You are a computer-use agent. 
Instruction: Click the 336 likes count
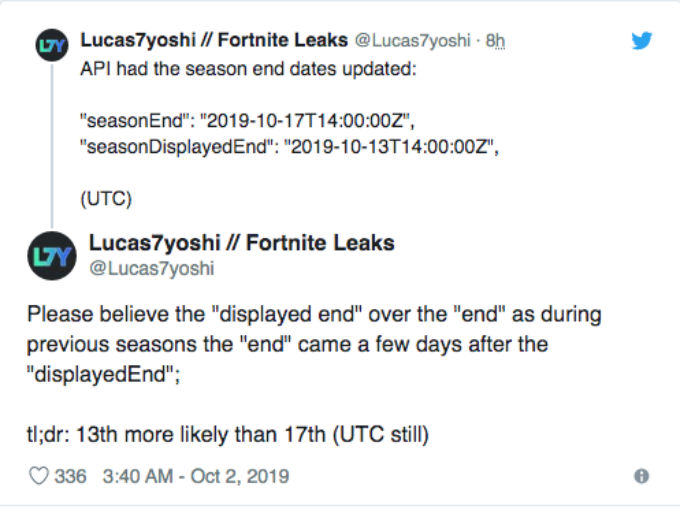coord(70,476)
